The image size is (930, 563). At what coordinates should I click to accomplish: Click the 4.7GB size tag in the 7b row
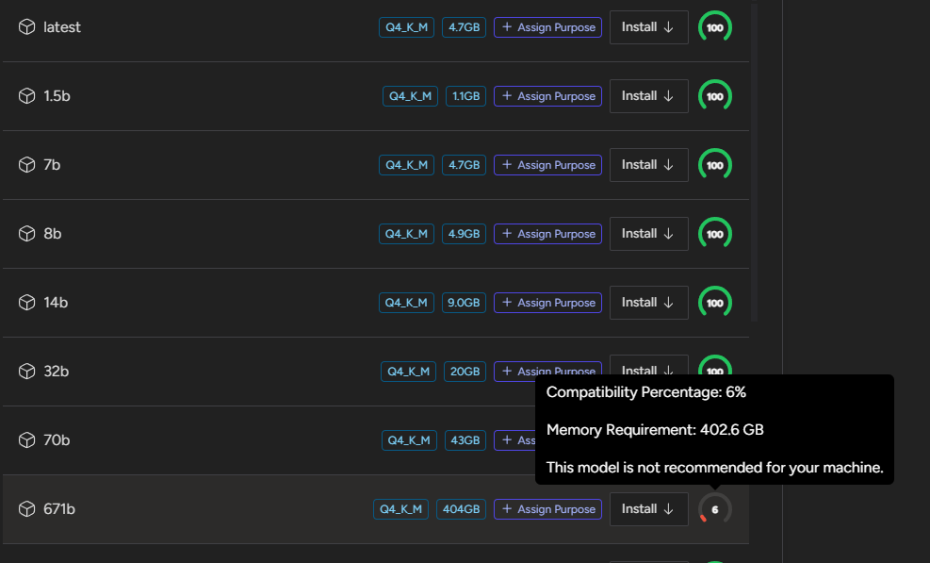464,165
